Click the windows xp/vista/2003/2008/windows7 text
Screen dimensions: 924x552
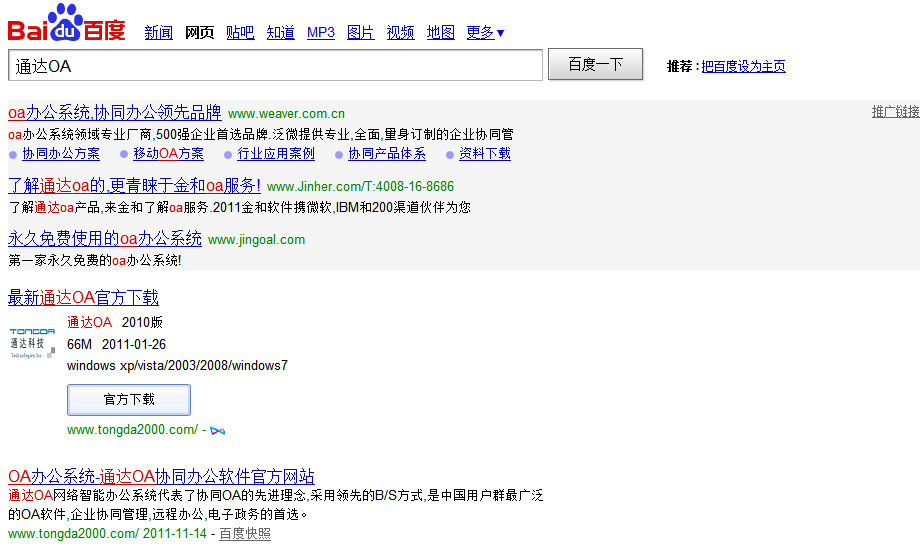pyautogui.click(x=177, y=366)
